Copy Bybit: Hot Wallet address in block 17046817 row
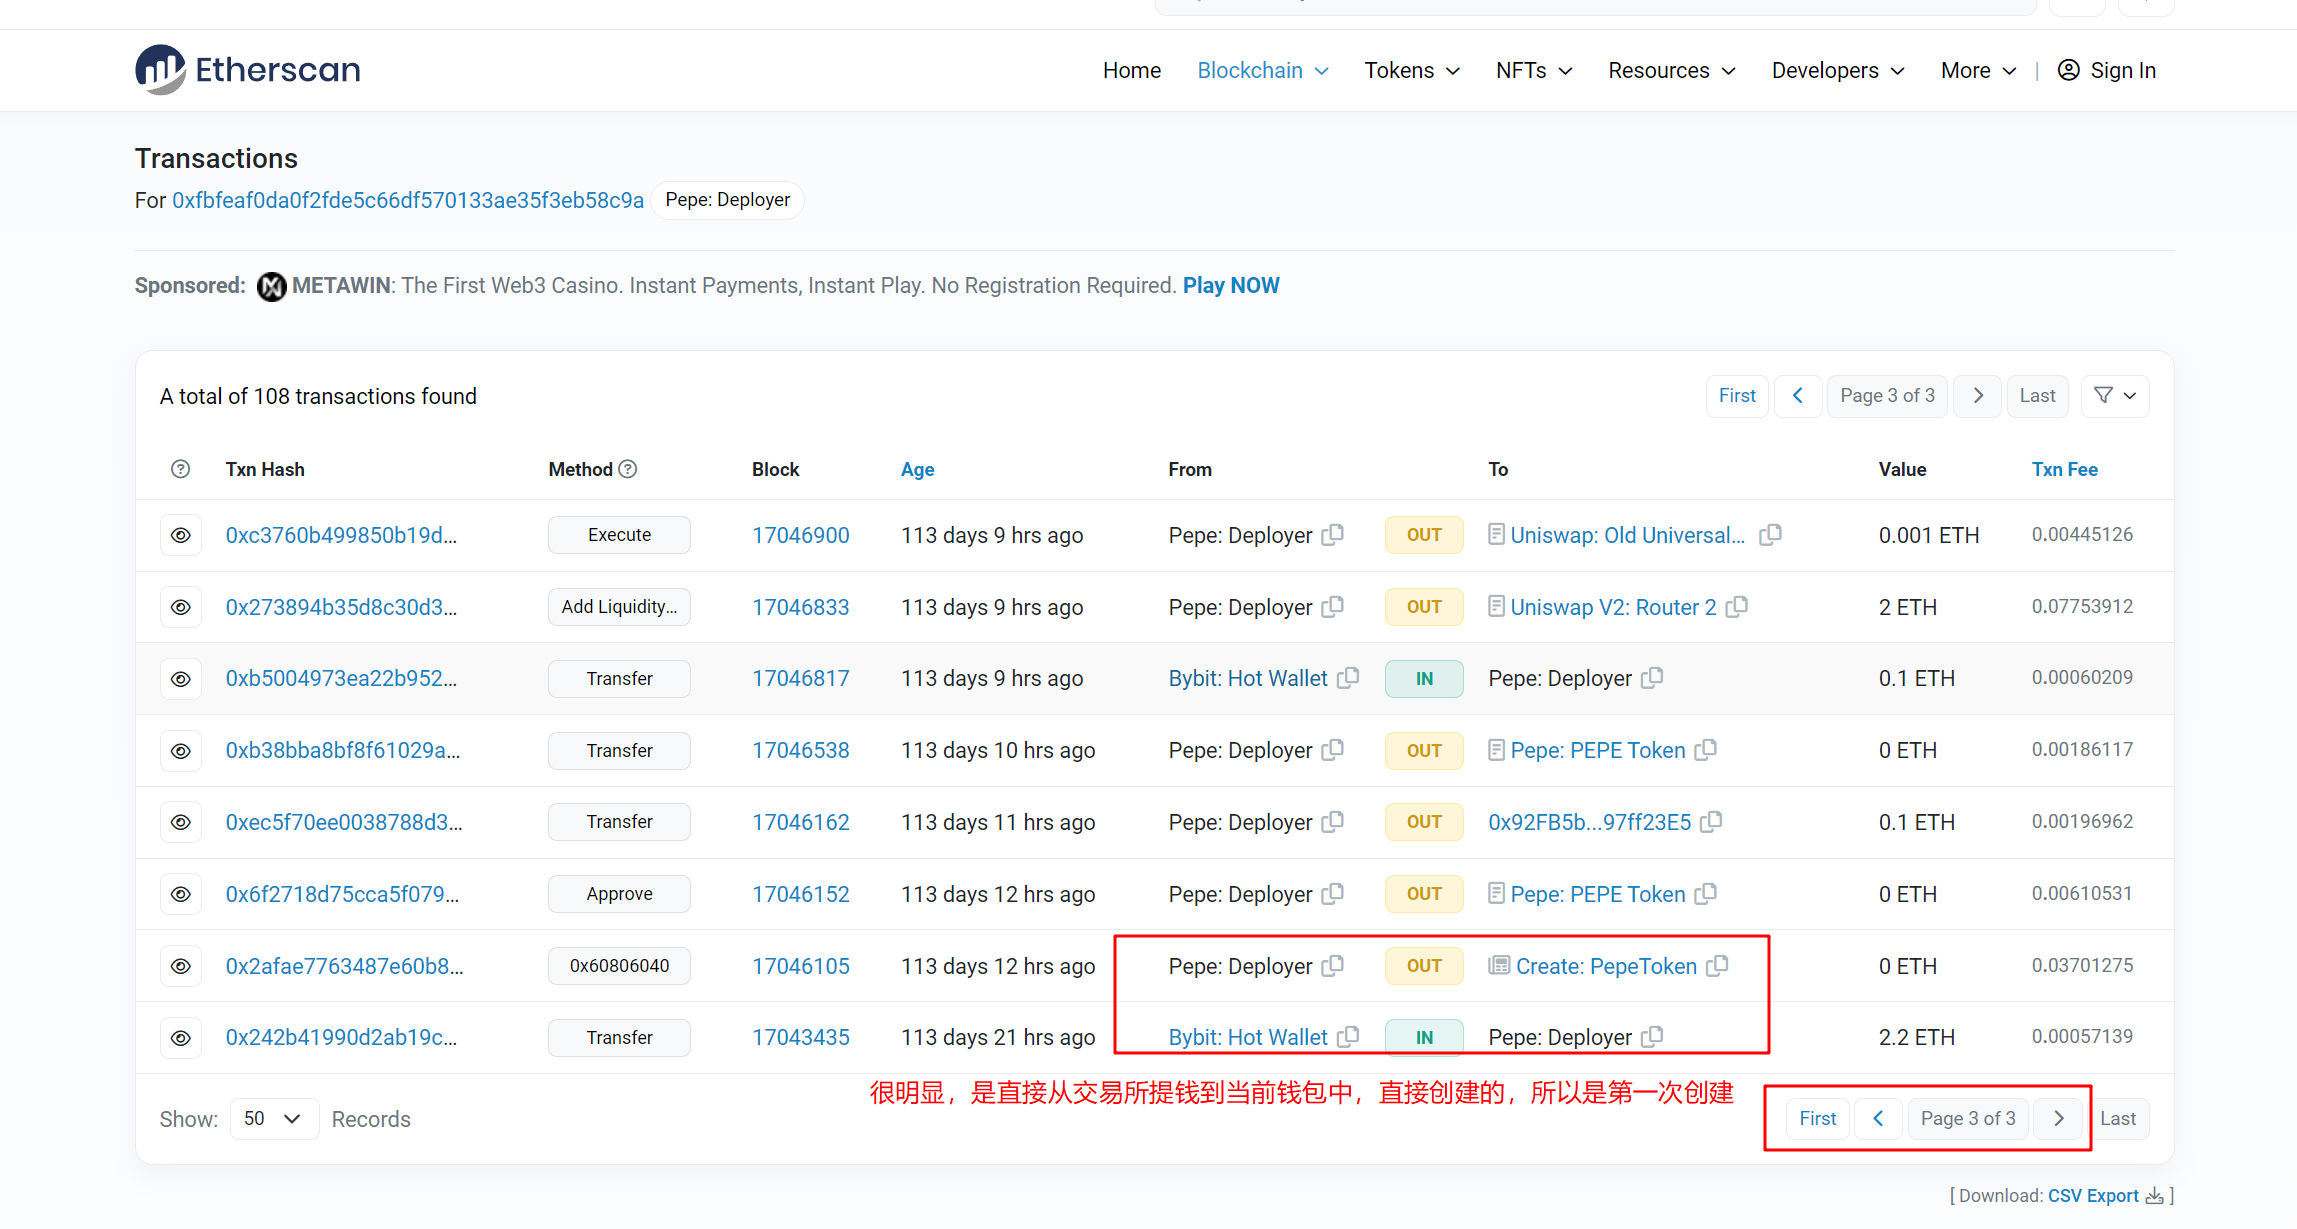2297x1229 pixels. click(1348, 678)
